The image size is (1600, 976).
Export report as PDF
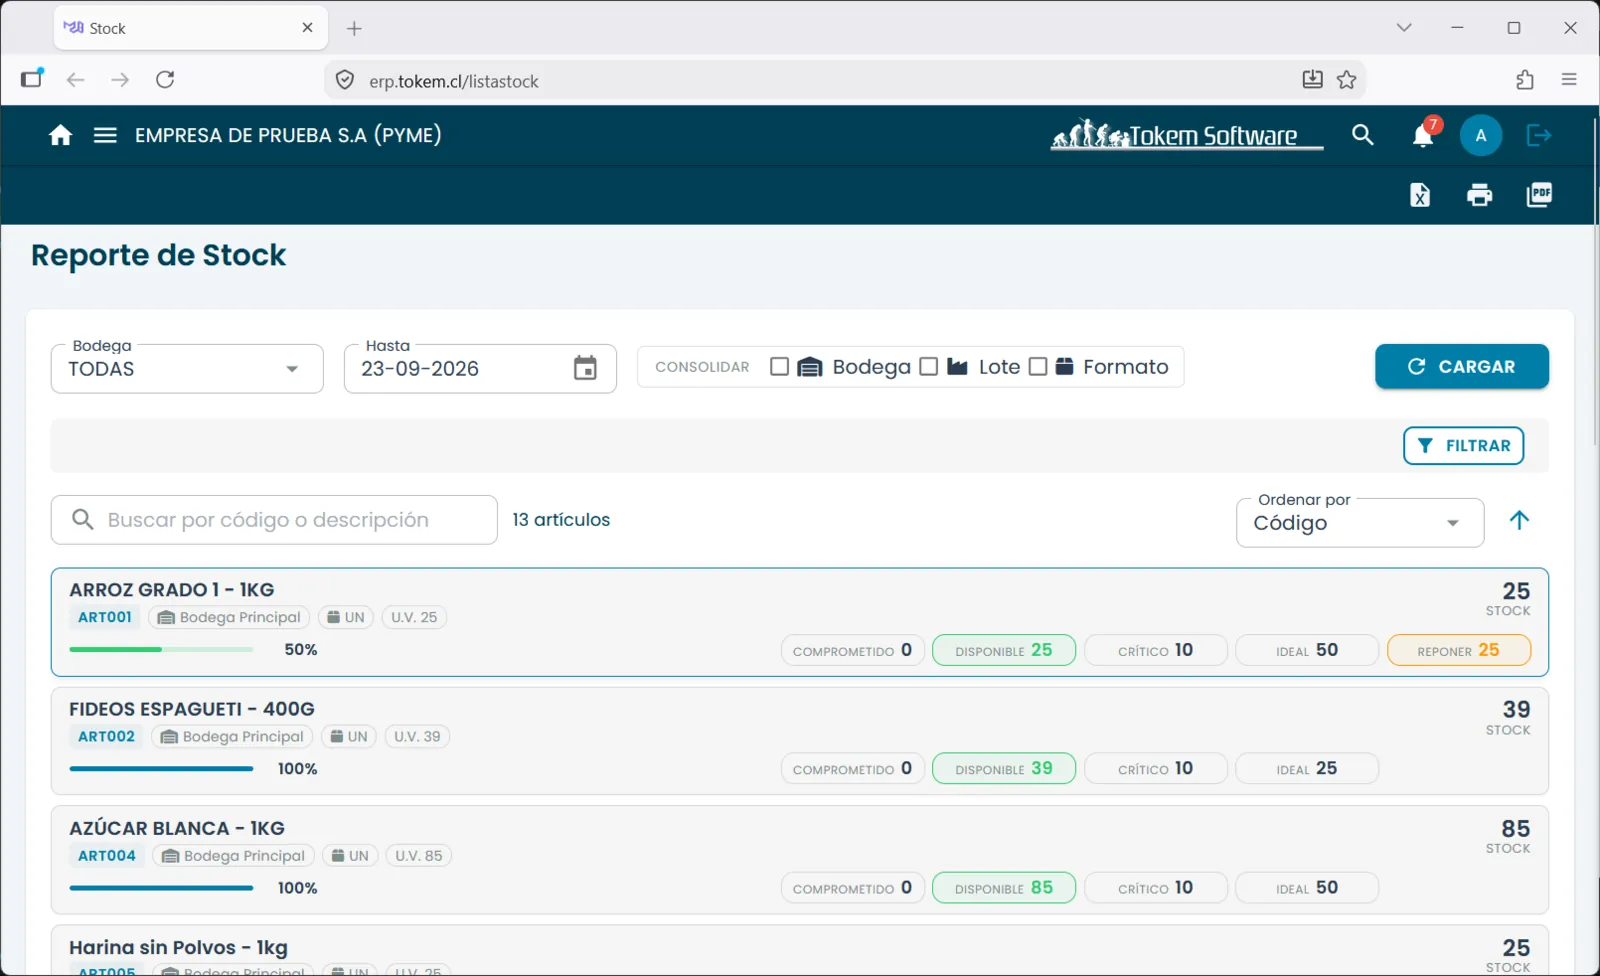(1539, 195)
